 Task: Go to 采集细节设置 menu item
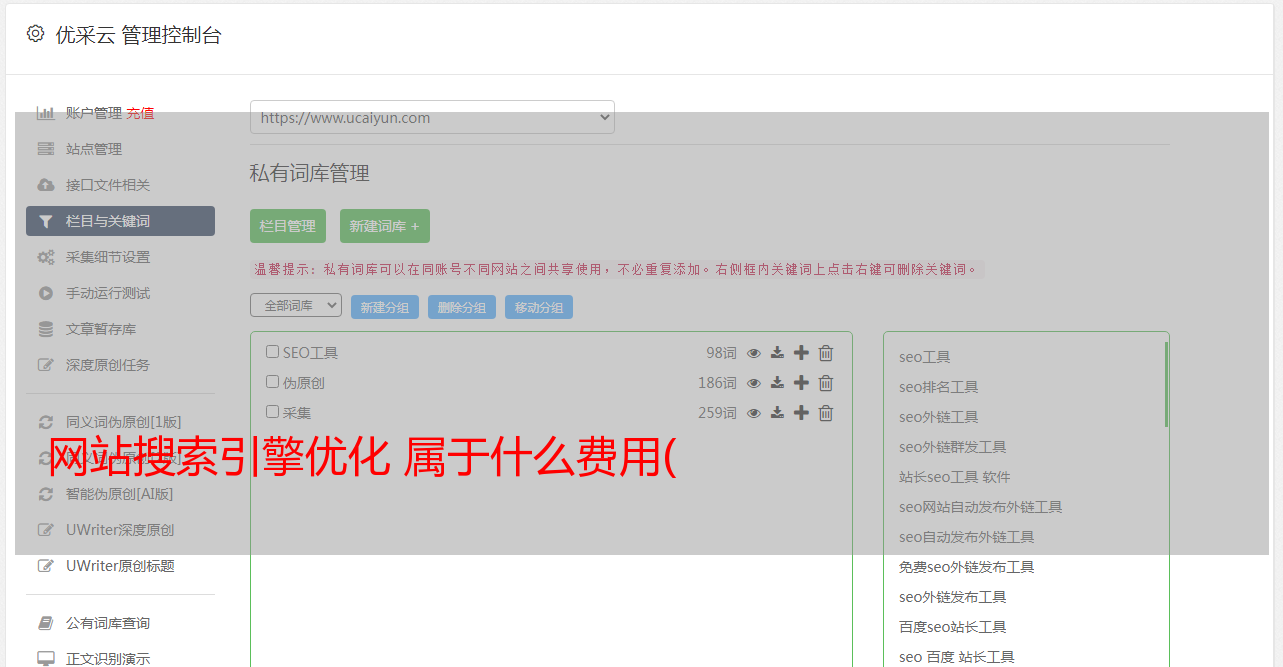108,257
